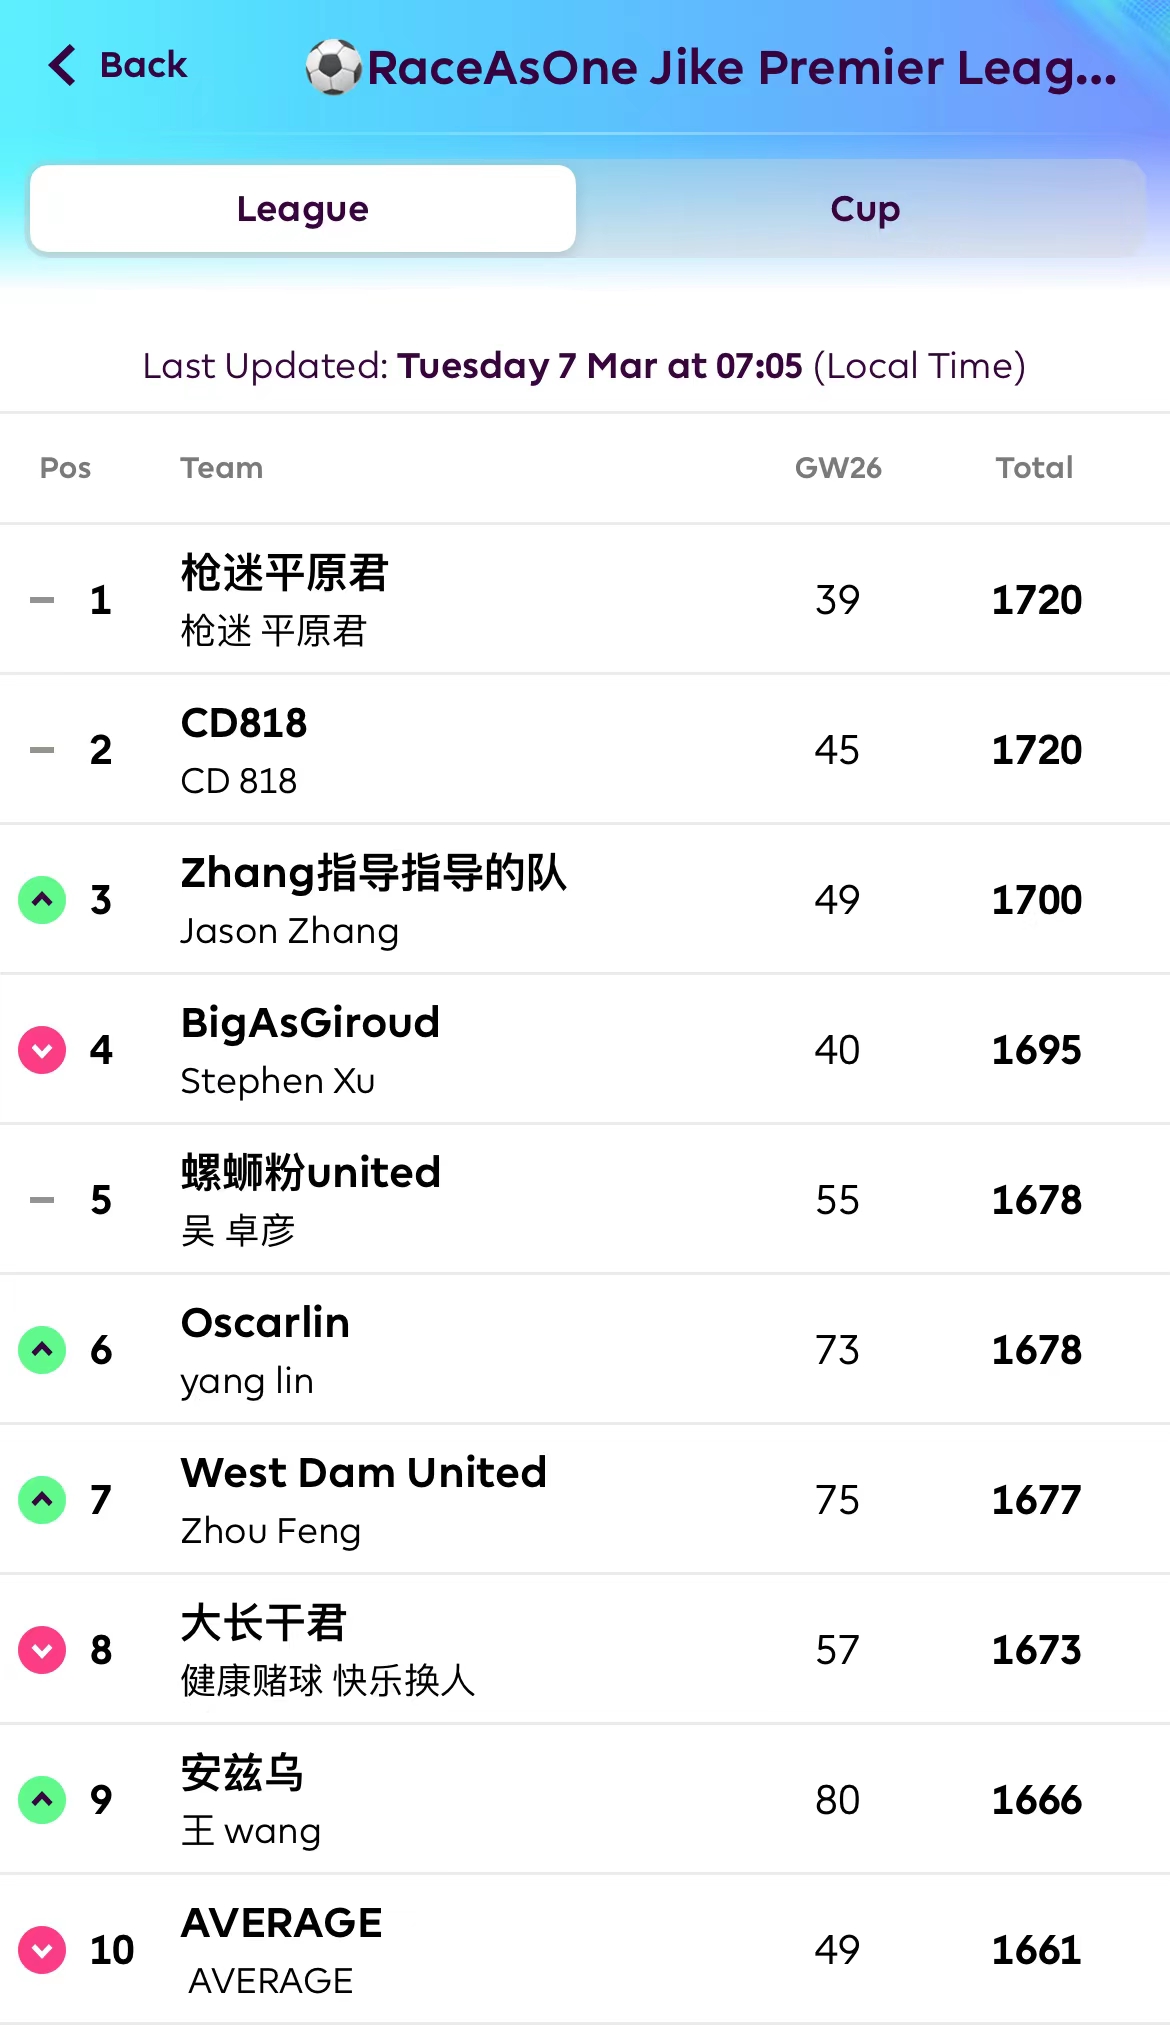Tap the soccer ball icon in title

pyautogui.click(x=333, y=68)
